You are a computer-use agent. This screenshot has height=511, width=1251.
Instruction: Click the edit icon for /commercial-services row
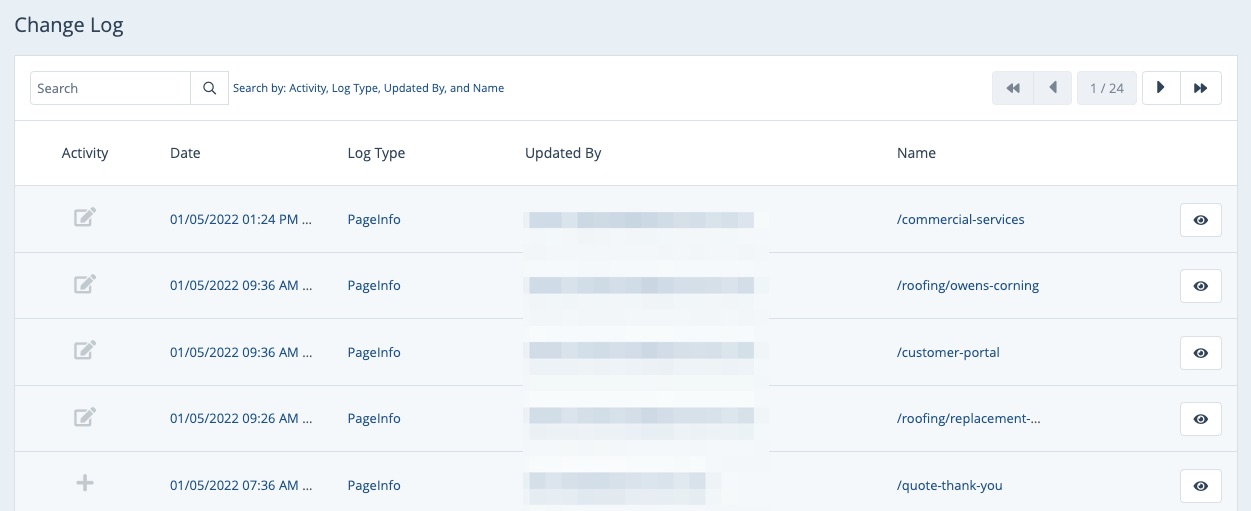click(85, 217)
